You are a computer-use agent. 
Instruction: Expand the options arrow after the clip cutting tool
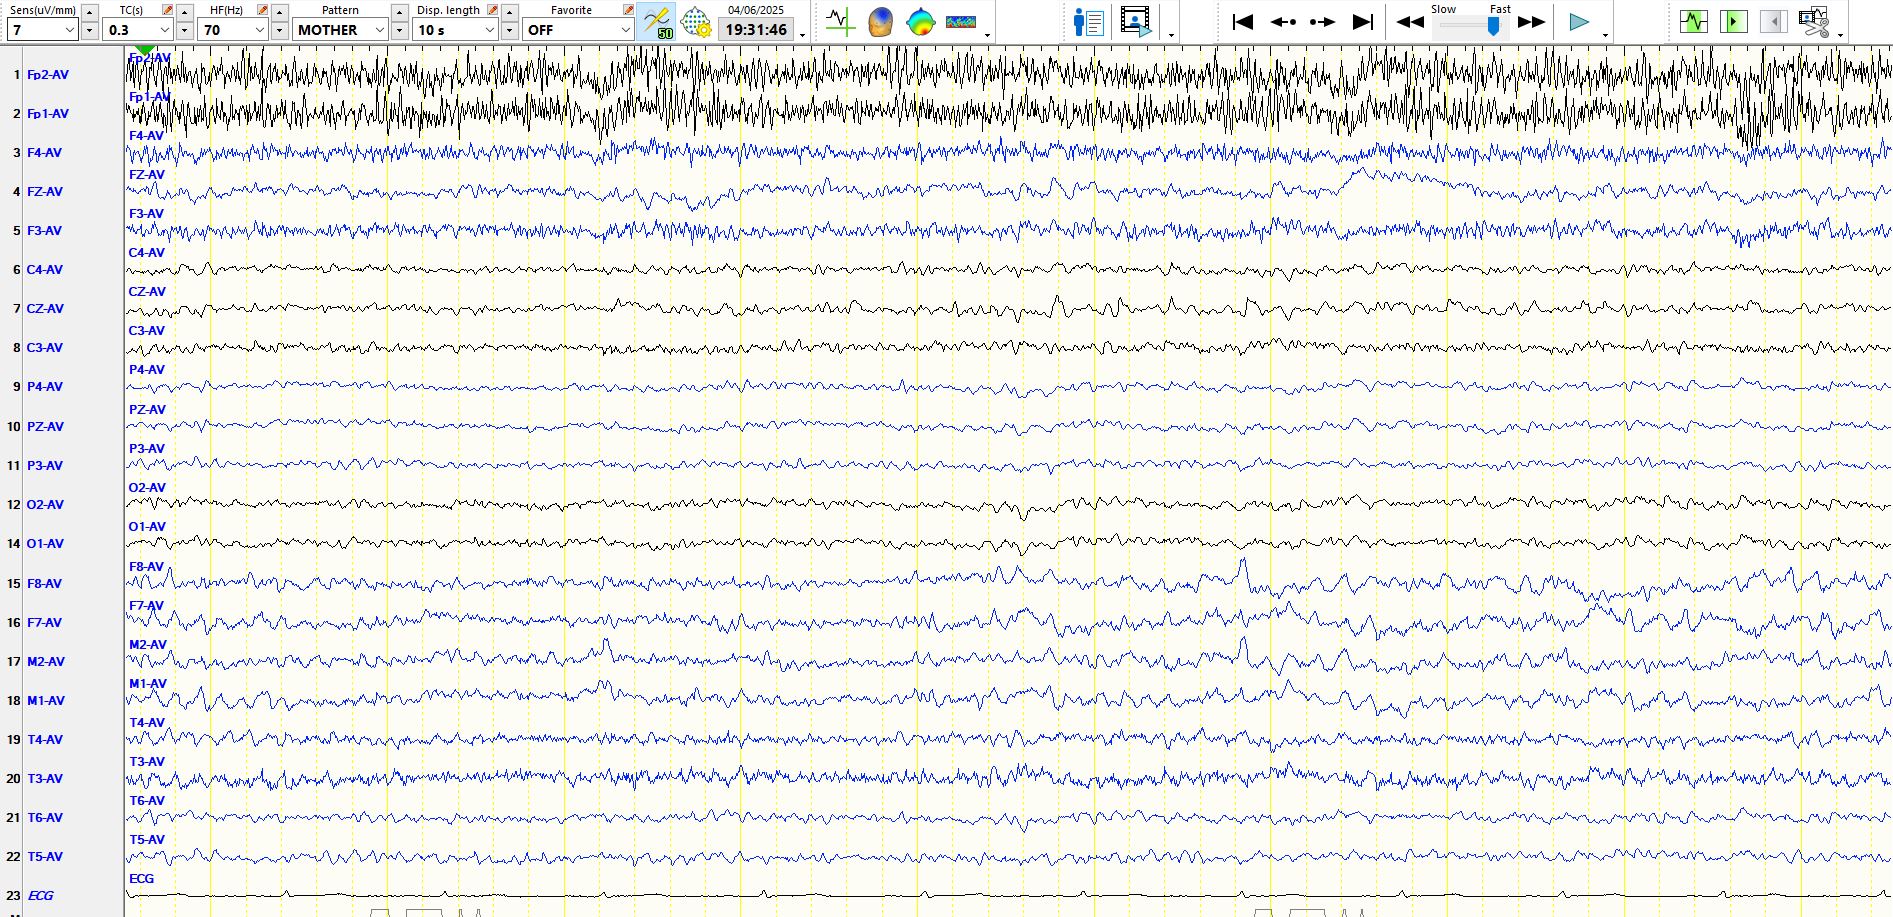click(1840, 35)
